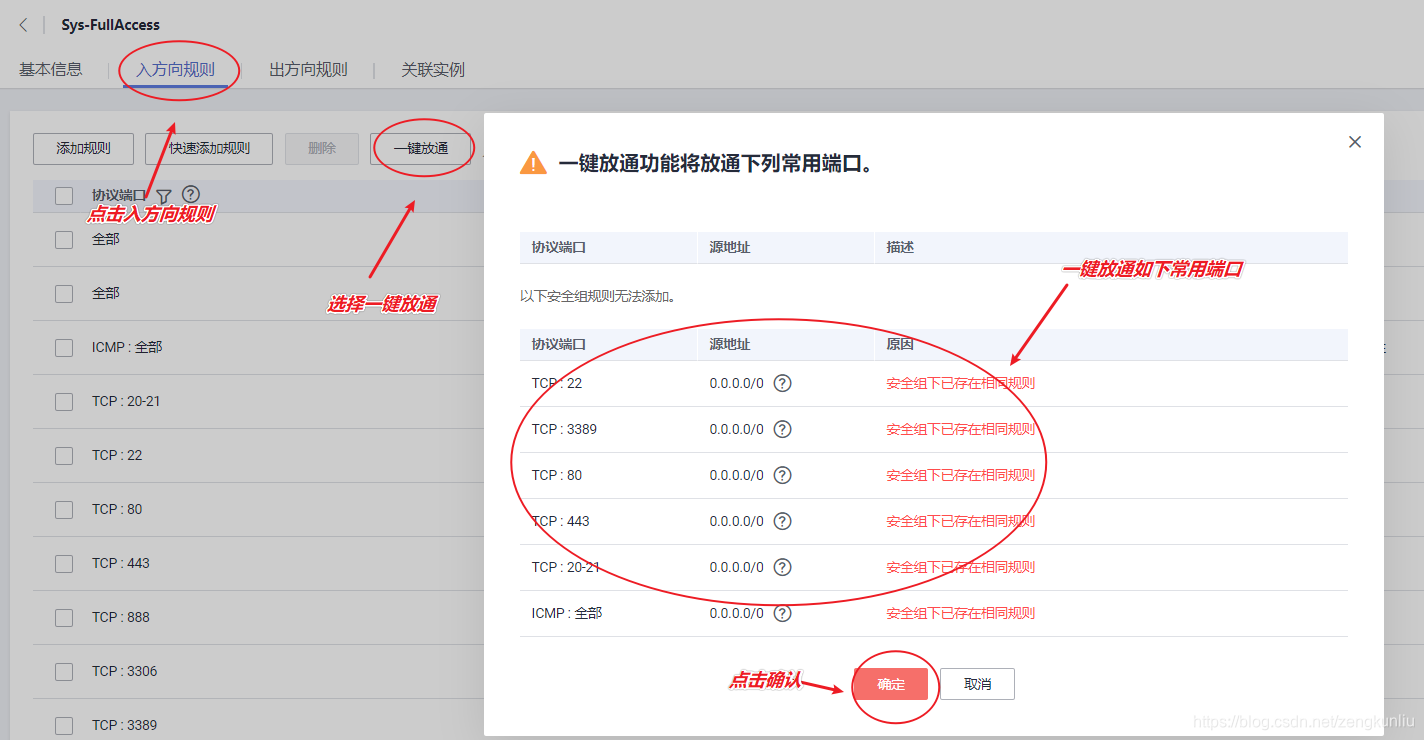Image resolution: width=1424 pixels, height=740 pixels.
Task: Click TCP : 3389 in dialog table
Action: coord(564,429)
